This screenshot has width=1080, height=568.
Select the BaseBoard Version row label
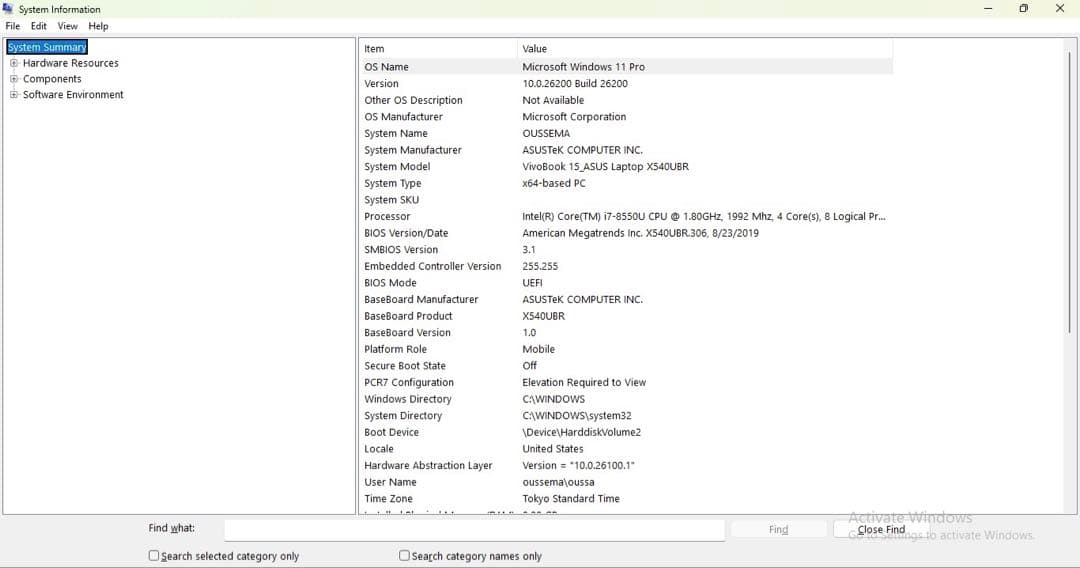407,332
